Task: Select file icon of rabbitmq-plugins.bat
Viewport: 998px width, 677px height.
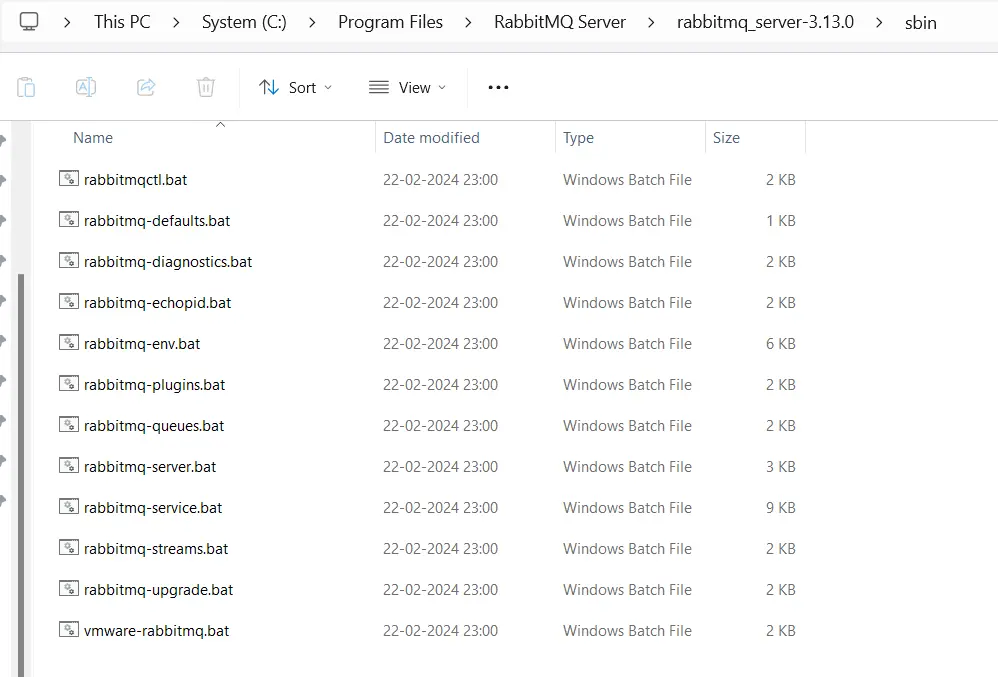Action: (69, 384)
